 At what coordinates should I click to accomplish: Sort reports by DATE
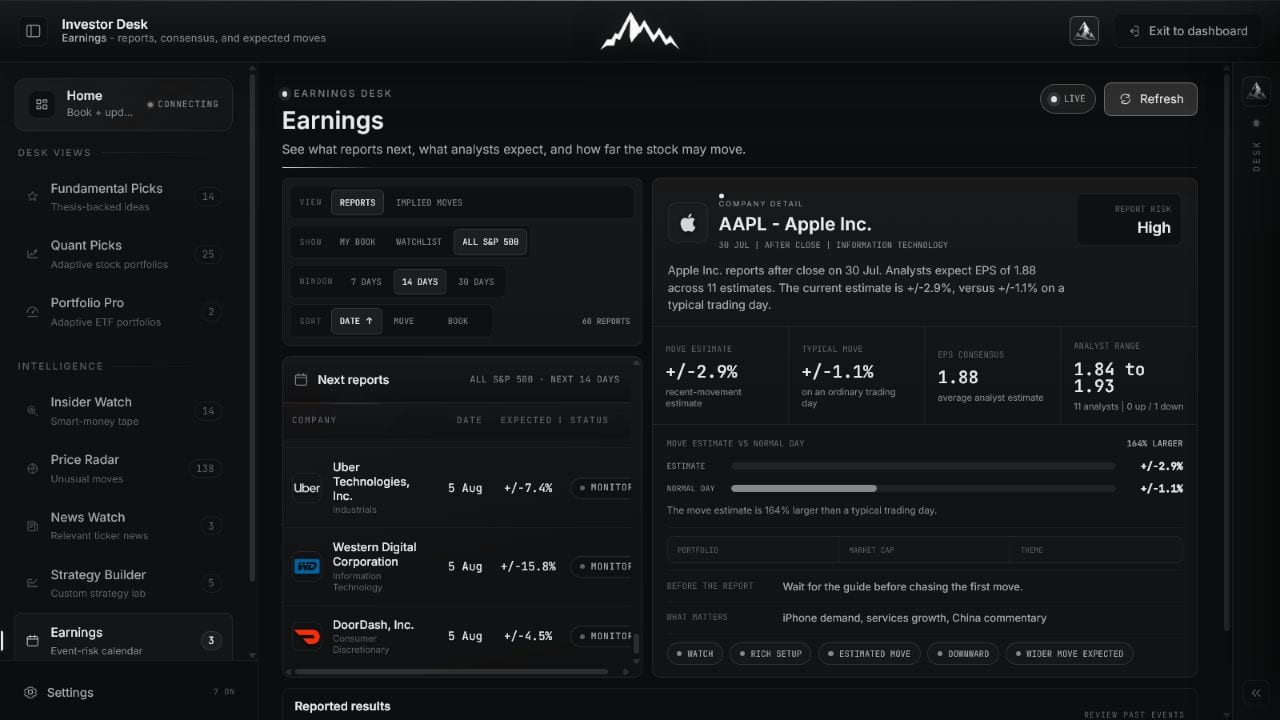pyautogui.click(x=356, y=321)
